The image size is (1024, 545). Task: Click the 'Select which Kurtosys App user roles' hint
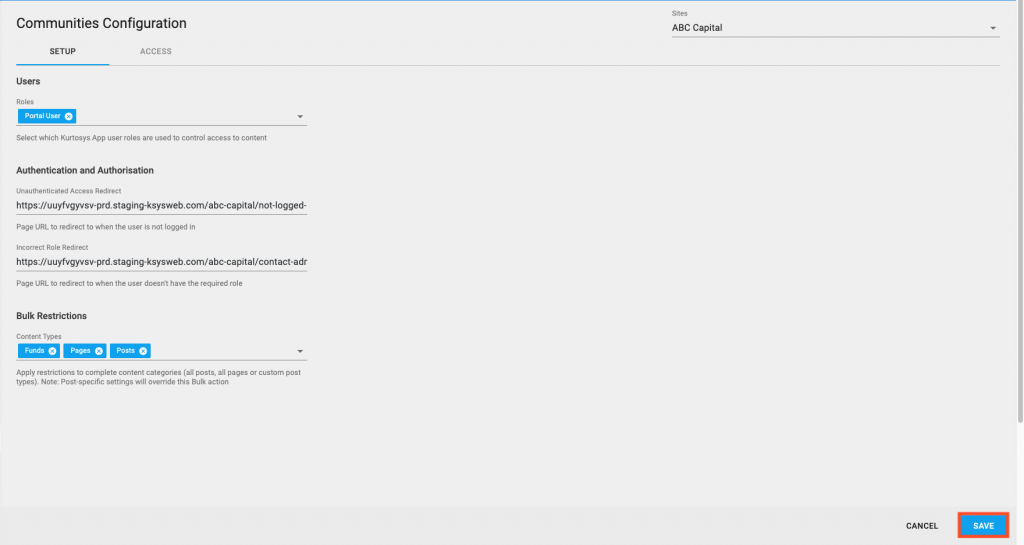(x=142, y=138)
